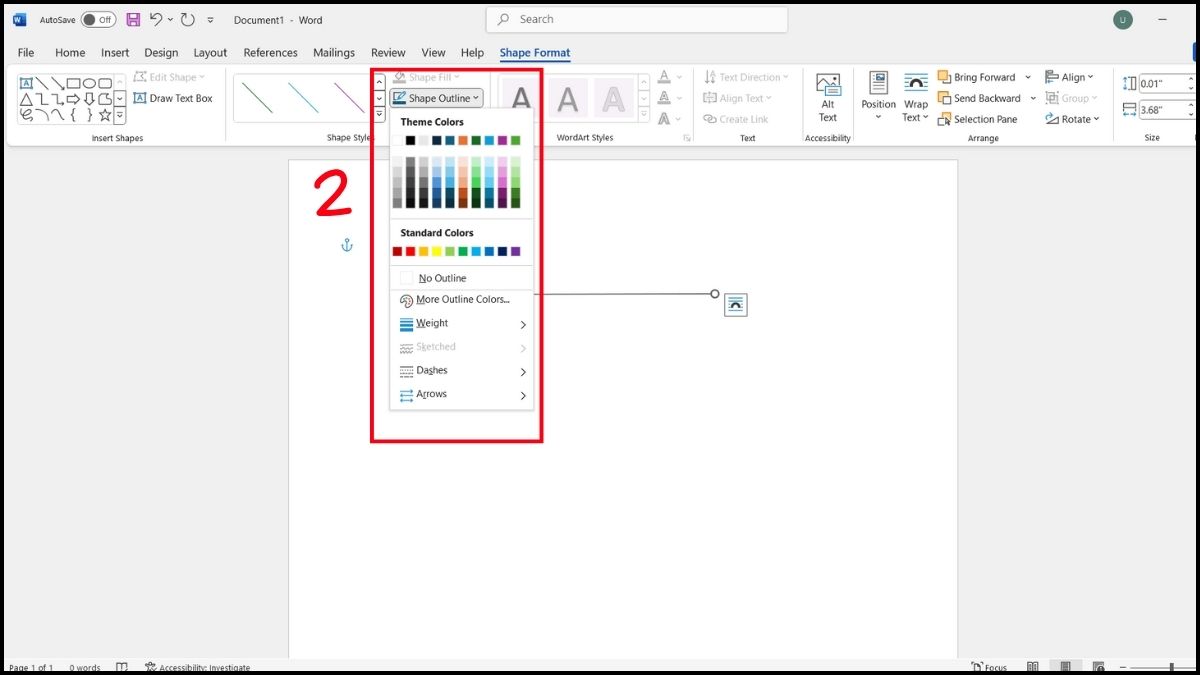Switch to the View tab
The width and height of the screenshot is (1200, 675).
click(433, 53)
